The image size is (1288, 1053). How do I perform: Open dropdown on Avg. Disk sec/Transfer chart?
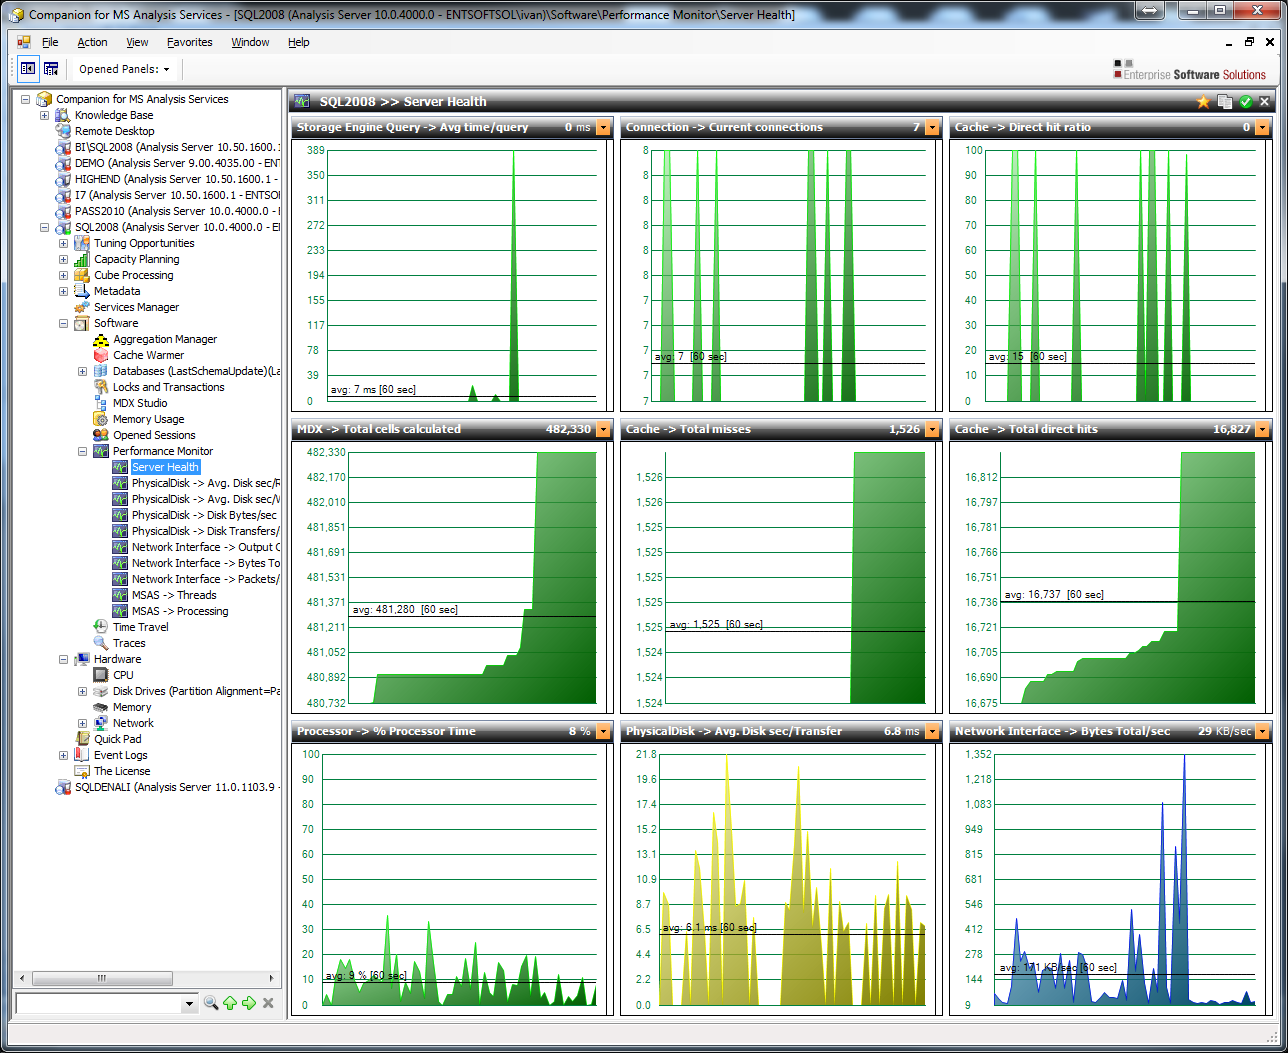point(932,732)
